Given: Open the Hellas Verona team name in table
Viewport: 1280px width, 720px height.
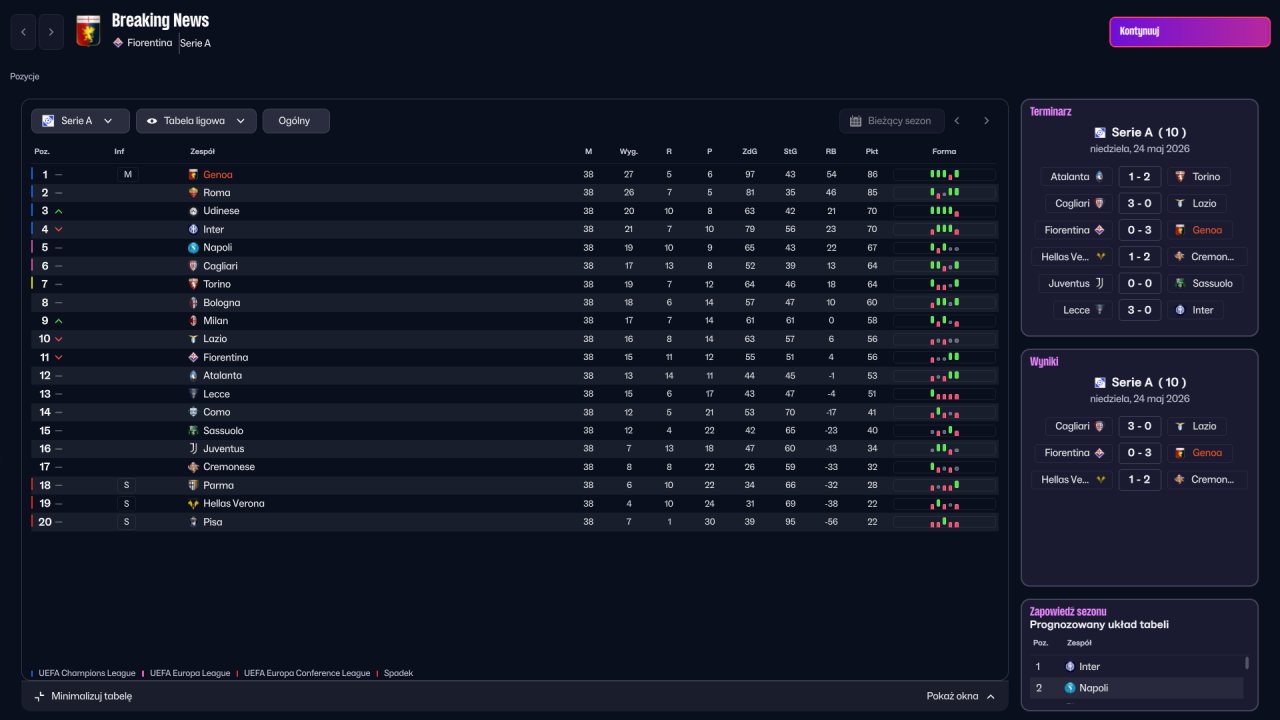Looking at the screenshot, I should point(234,504).
